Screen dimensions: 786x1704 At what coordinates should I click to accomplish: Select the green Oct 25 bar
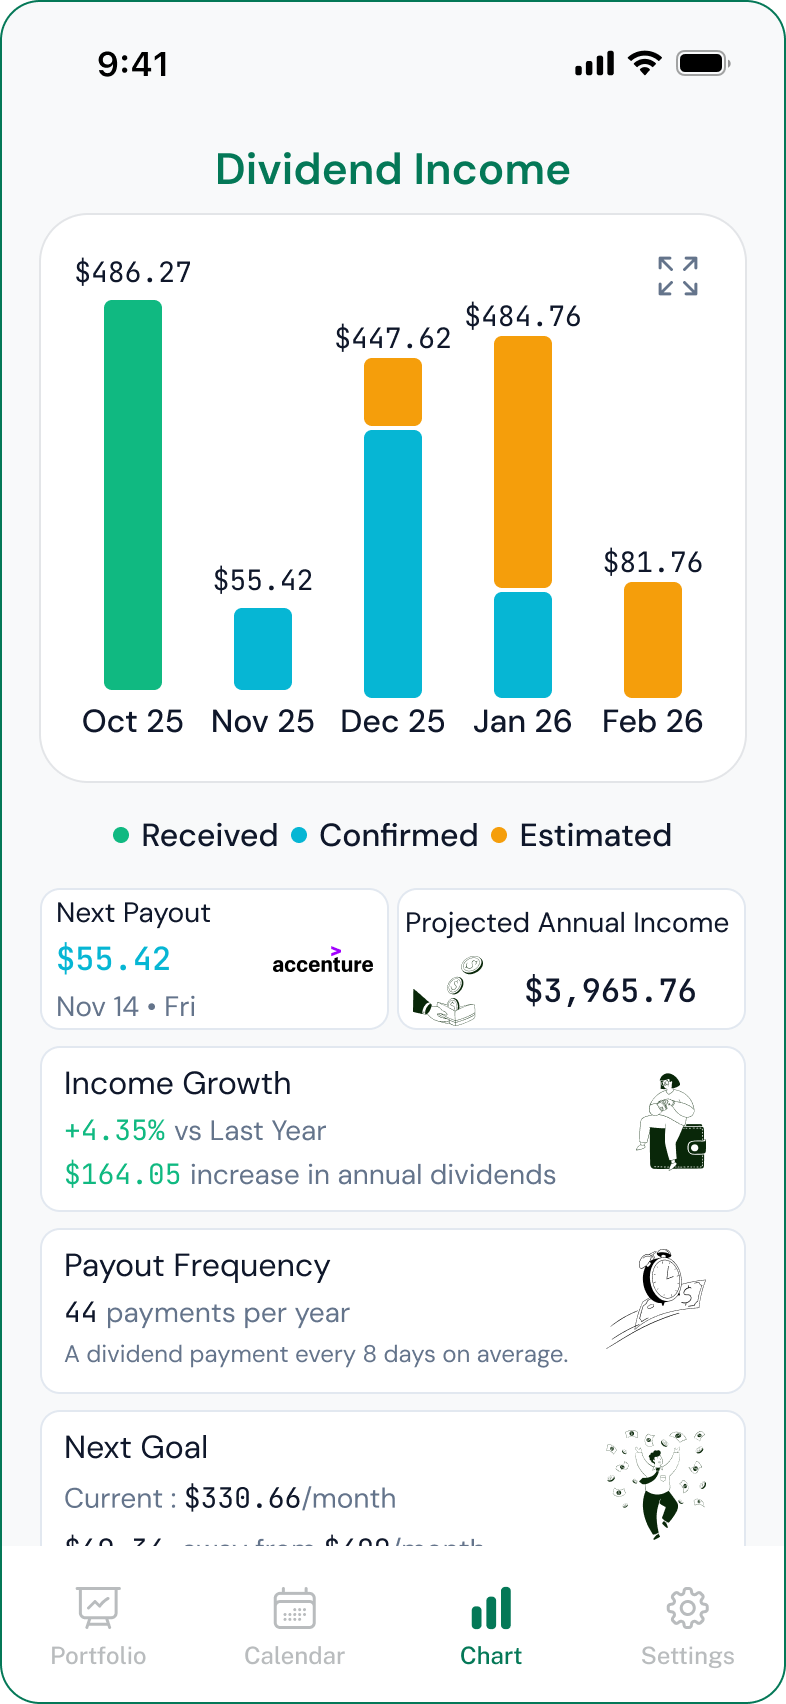pos(133,495)
